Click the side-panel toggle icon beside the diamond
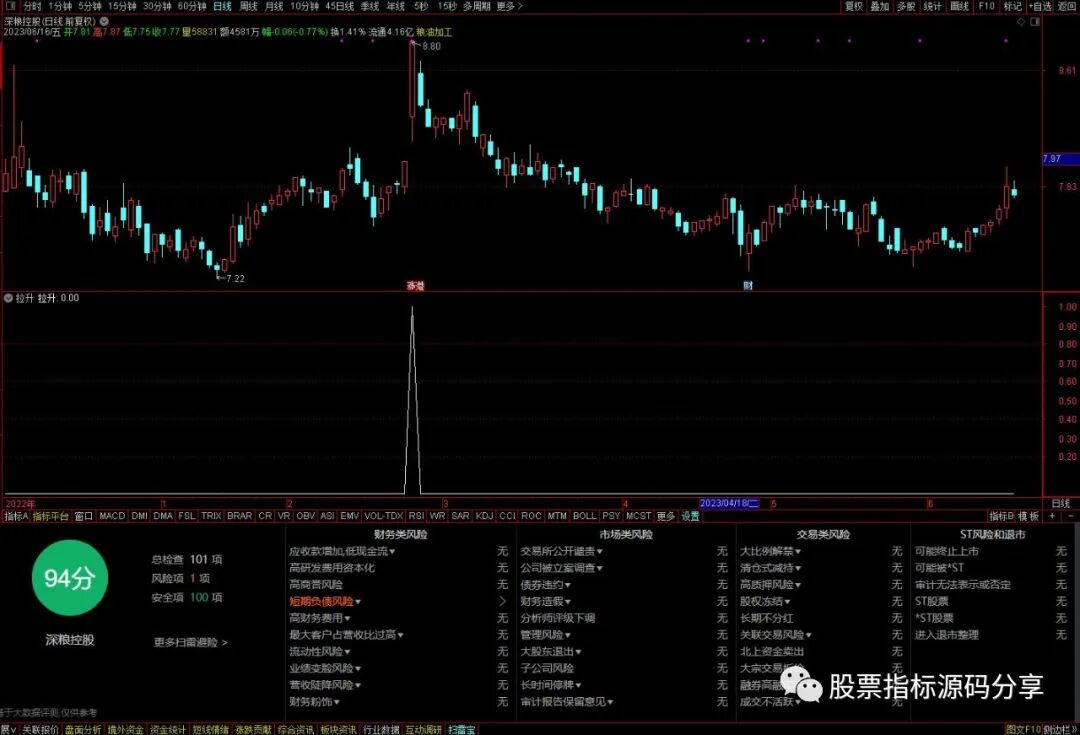 tap(1035, 22)
